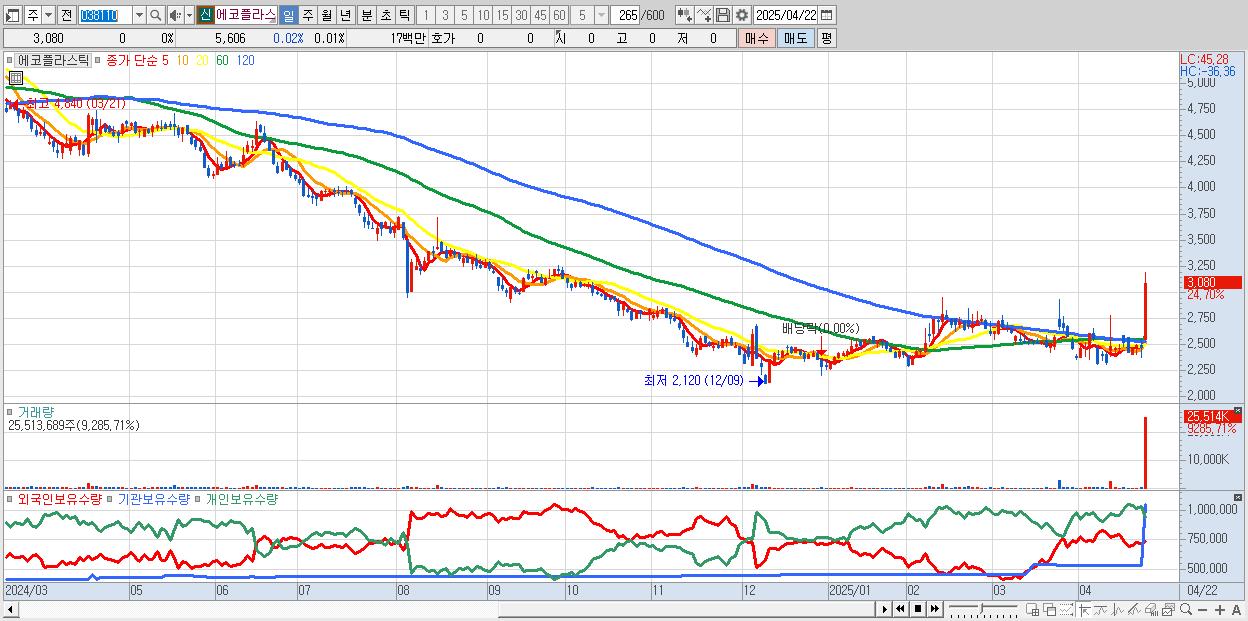Click the 1 interval preset button
Viewport: 1248px width, 621px height.
pyautogui.click(x=426, y=15)
